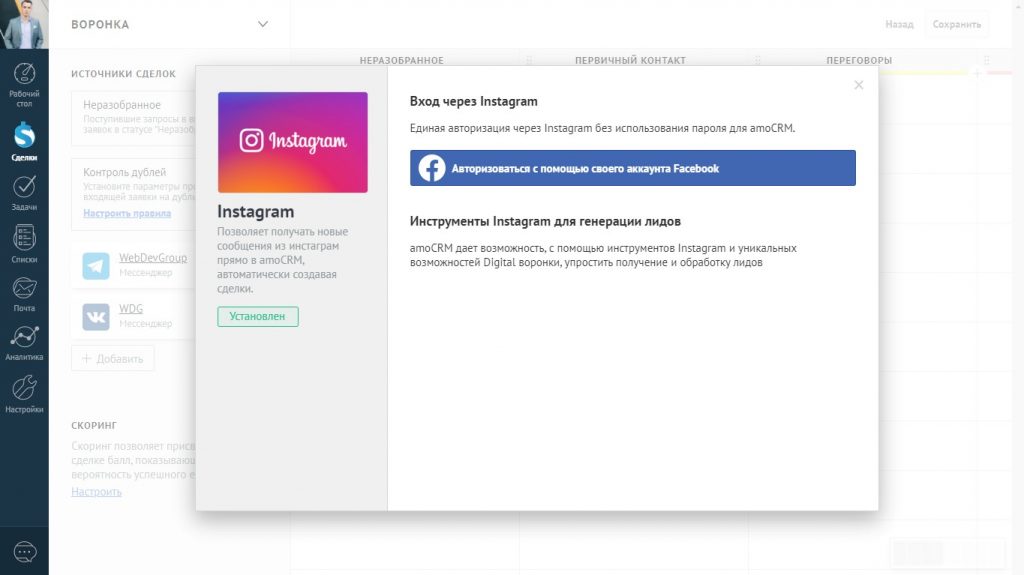The image size is (1024, 575).
Task: Open the WDG source link
Action: (x=131, y=308)
